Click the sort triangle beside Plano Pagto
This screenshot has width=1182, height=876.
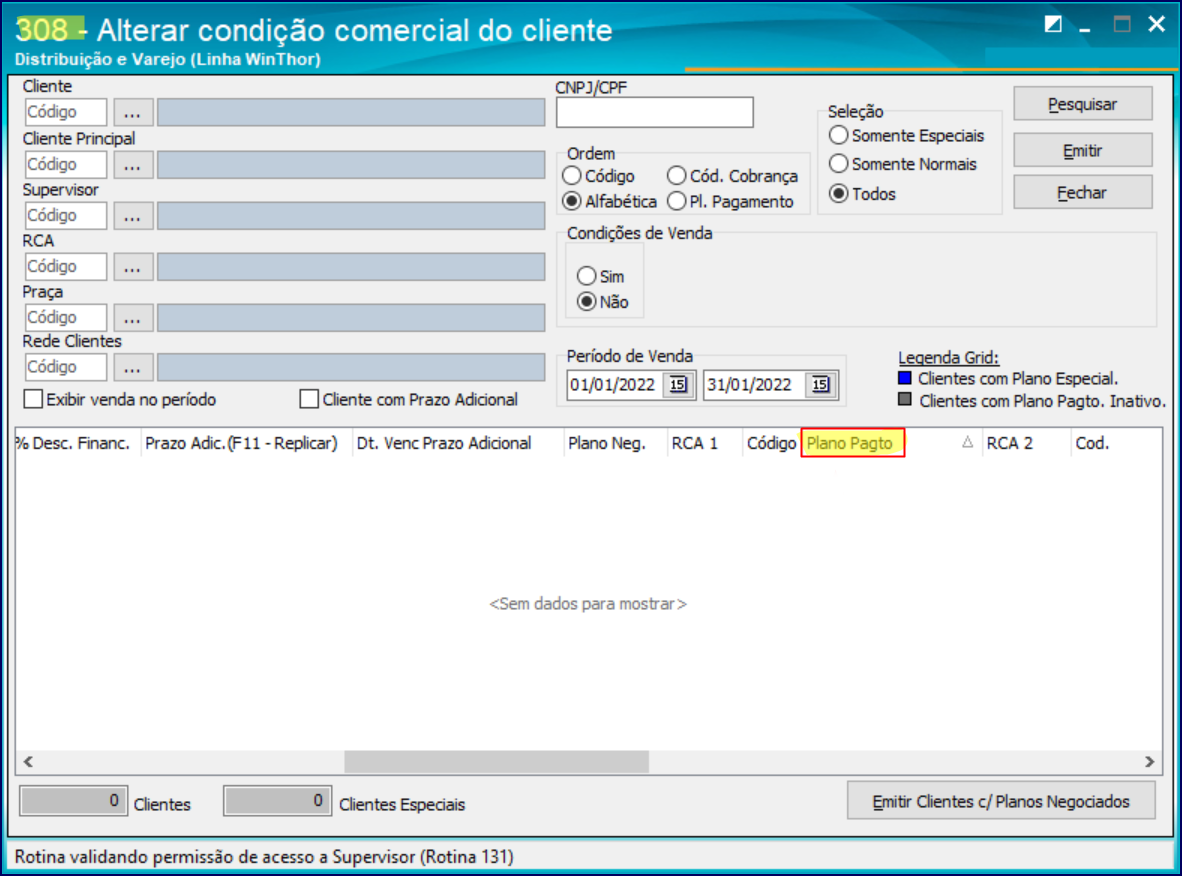[x=967, y=443]
